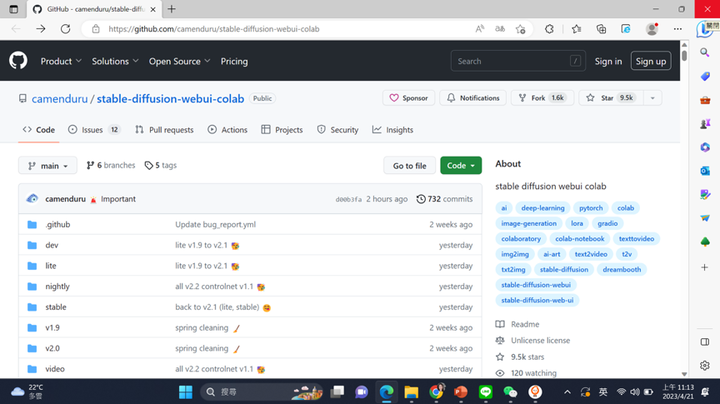Click the Go to file button

[410, 166]
